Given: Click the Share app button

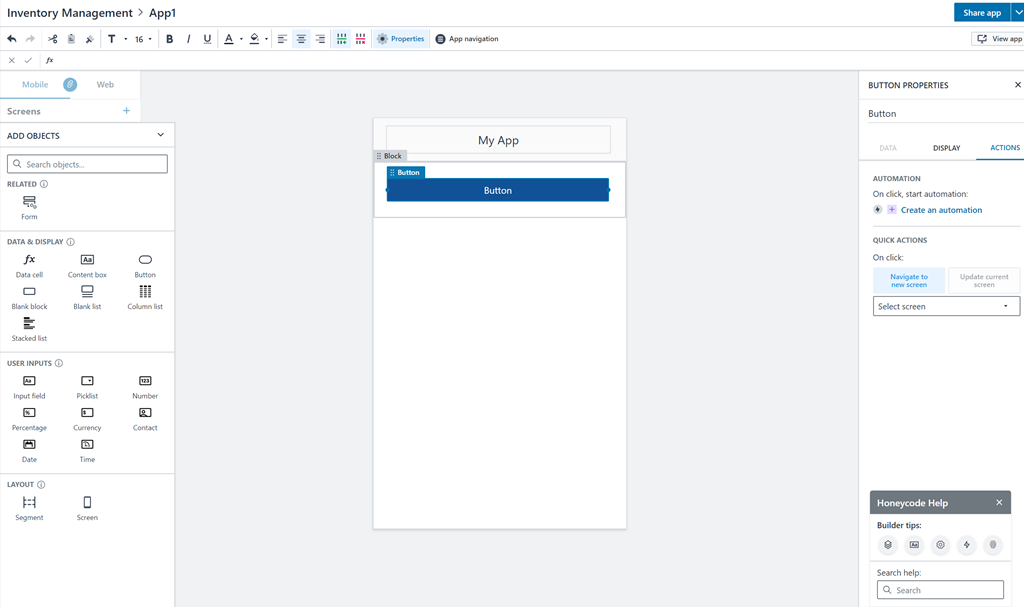Looking at the screenshot, I should (981, 13).
